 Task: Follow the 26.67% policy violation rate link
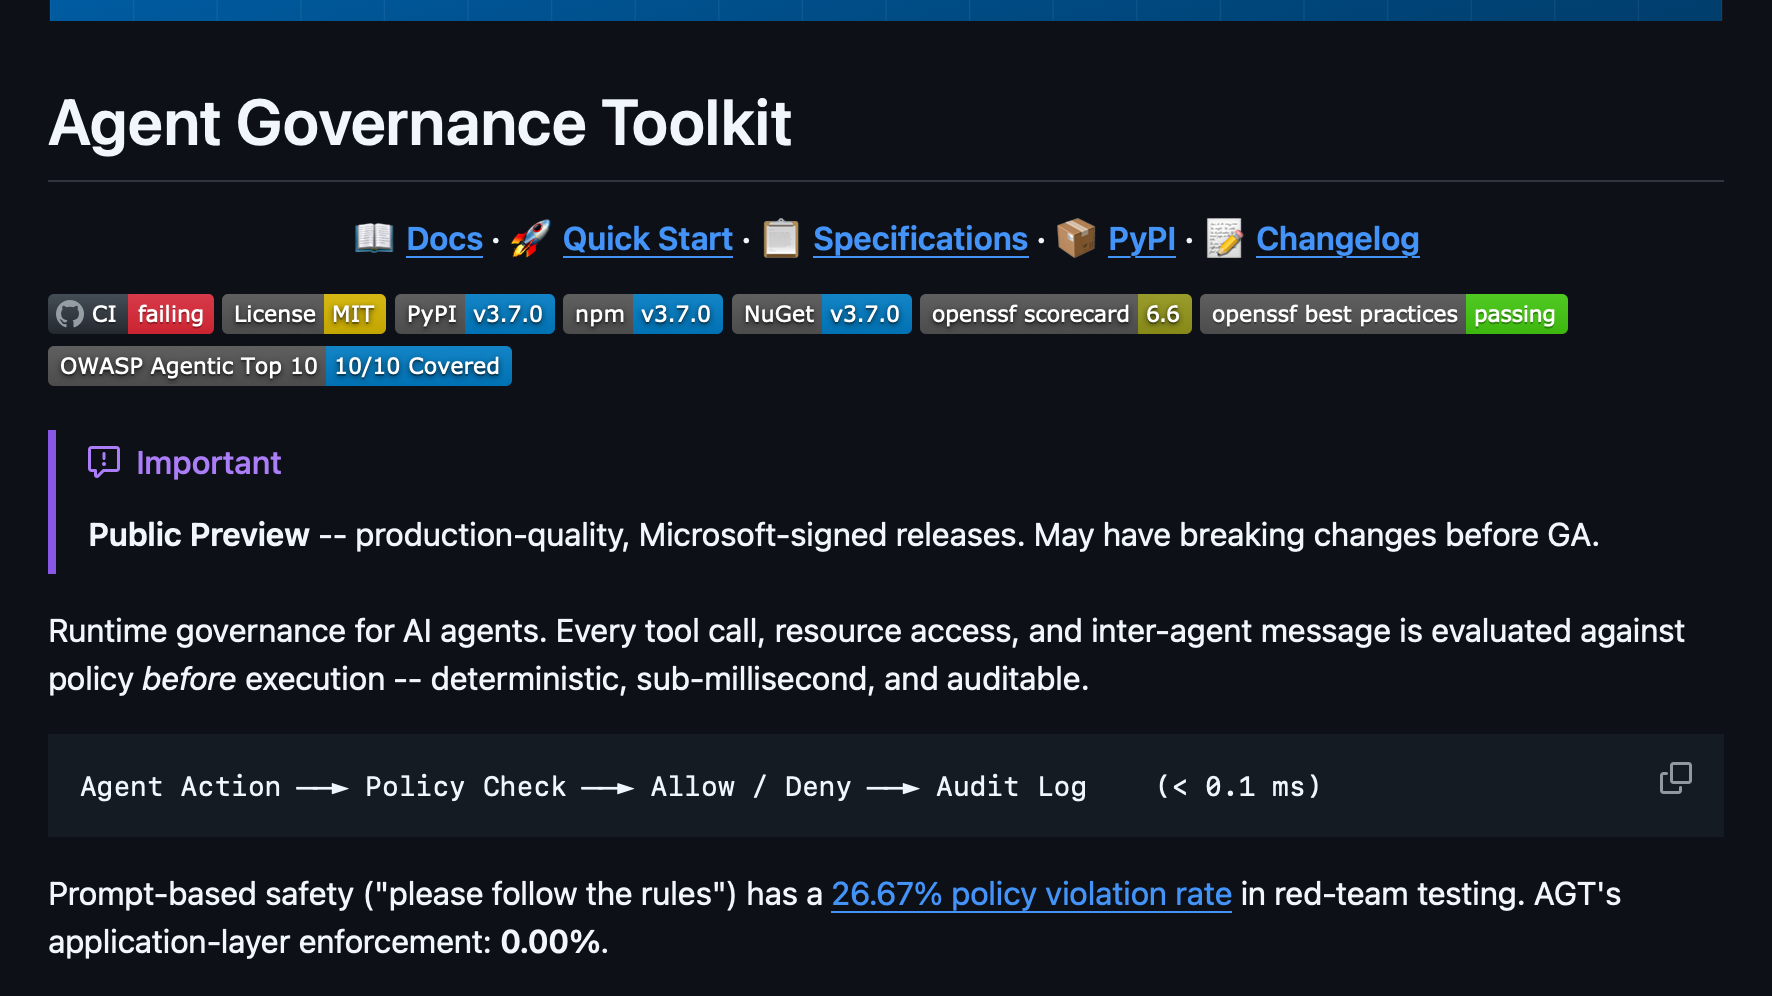coord(1031,894)
